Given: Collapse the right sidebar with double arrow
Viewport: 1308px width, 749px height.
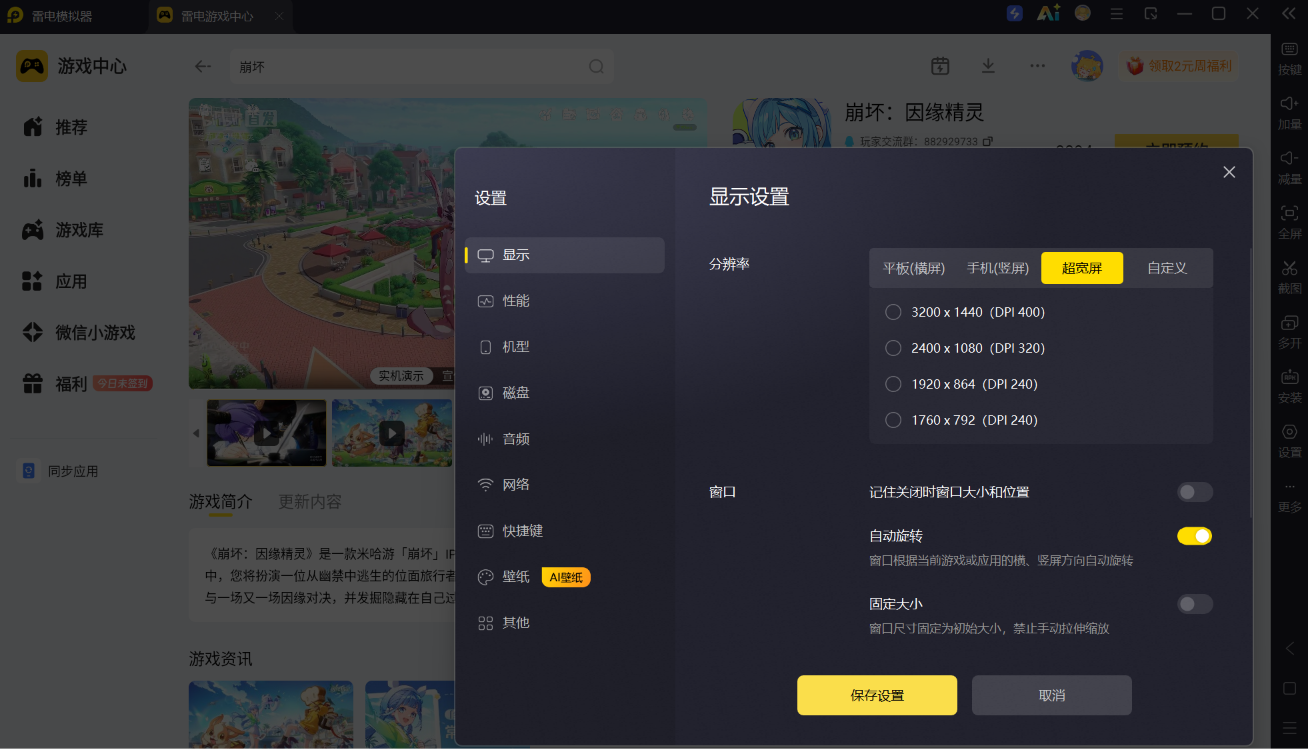Looking at the screenshot, I should [x=1289, y=13].
